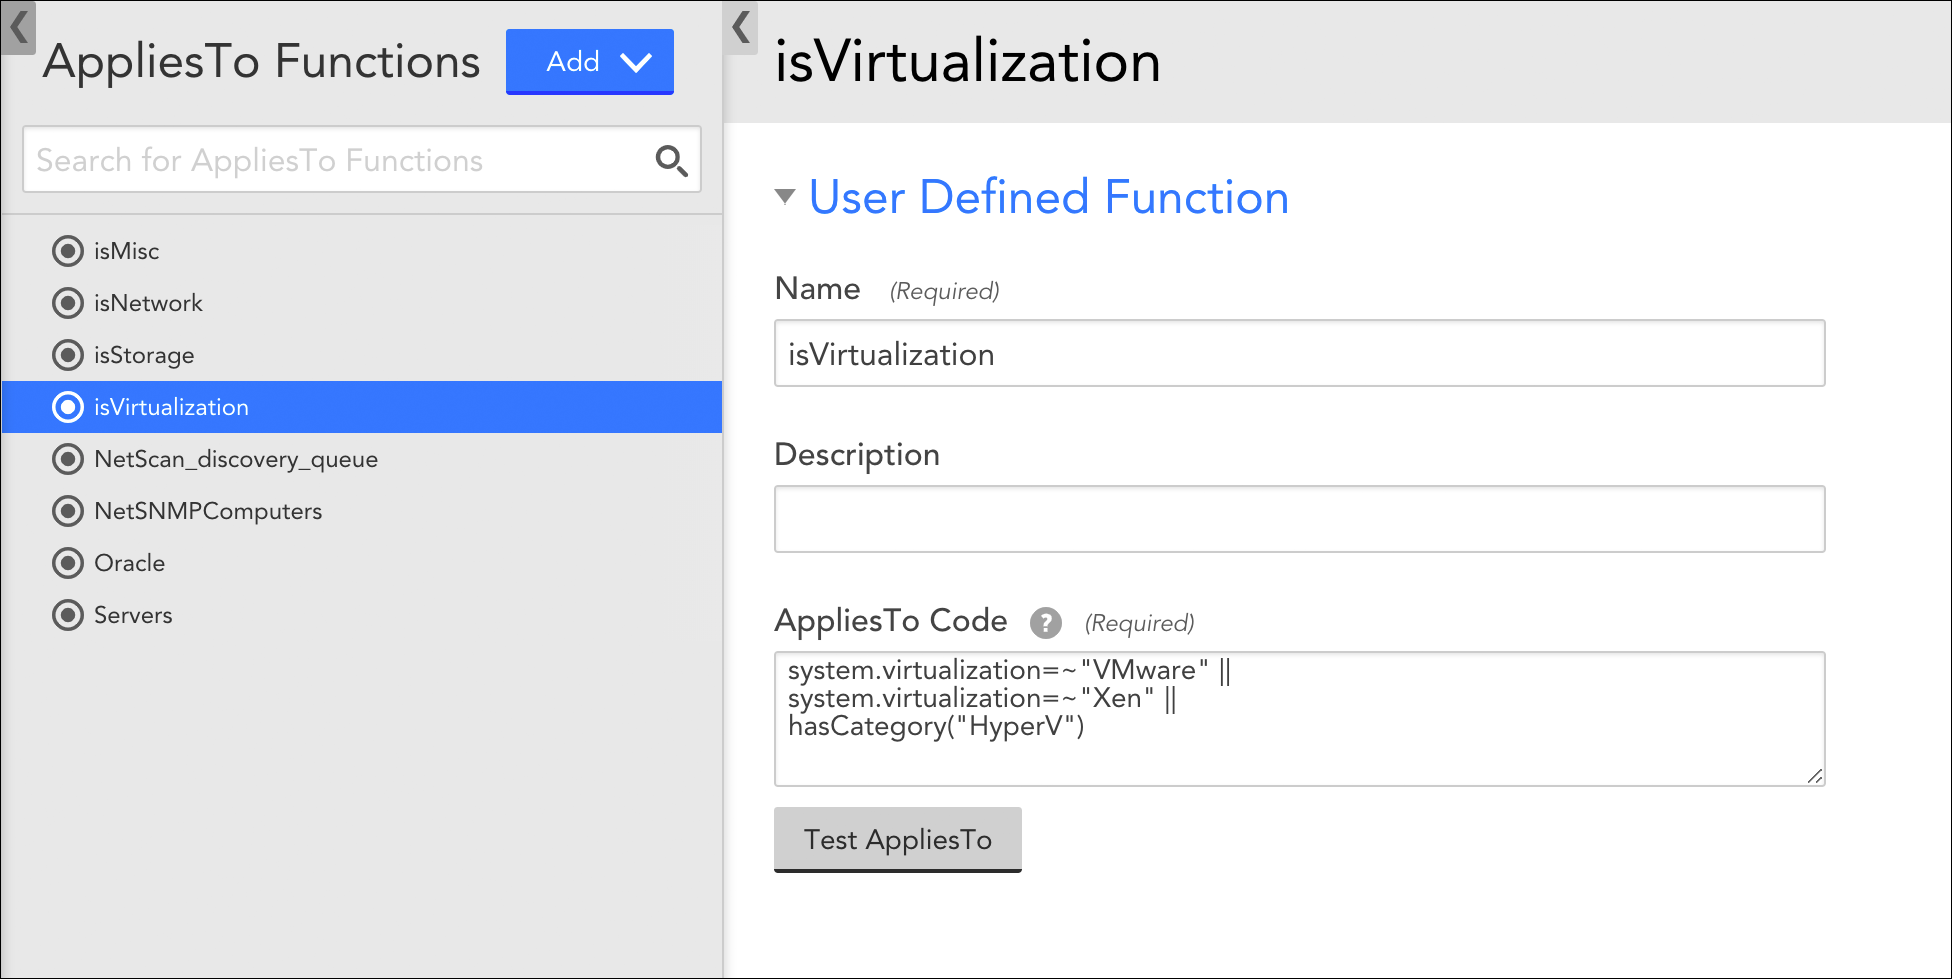Collapse the isVirtualization detail panel
Image resolution: width=1952 pixels, height=979 pixels.
click(741, 27)
